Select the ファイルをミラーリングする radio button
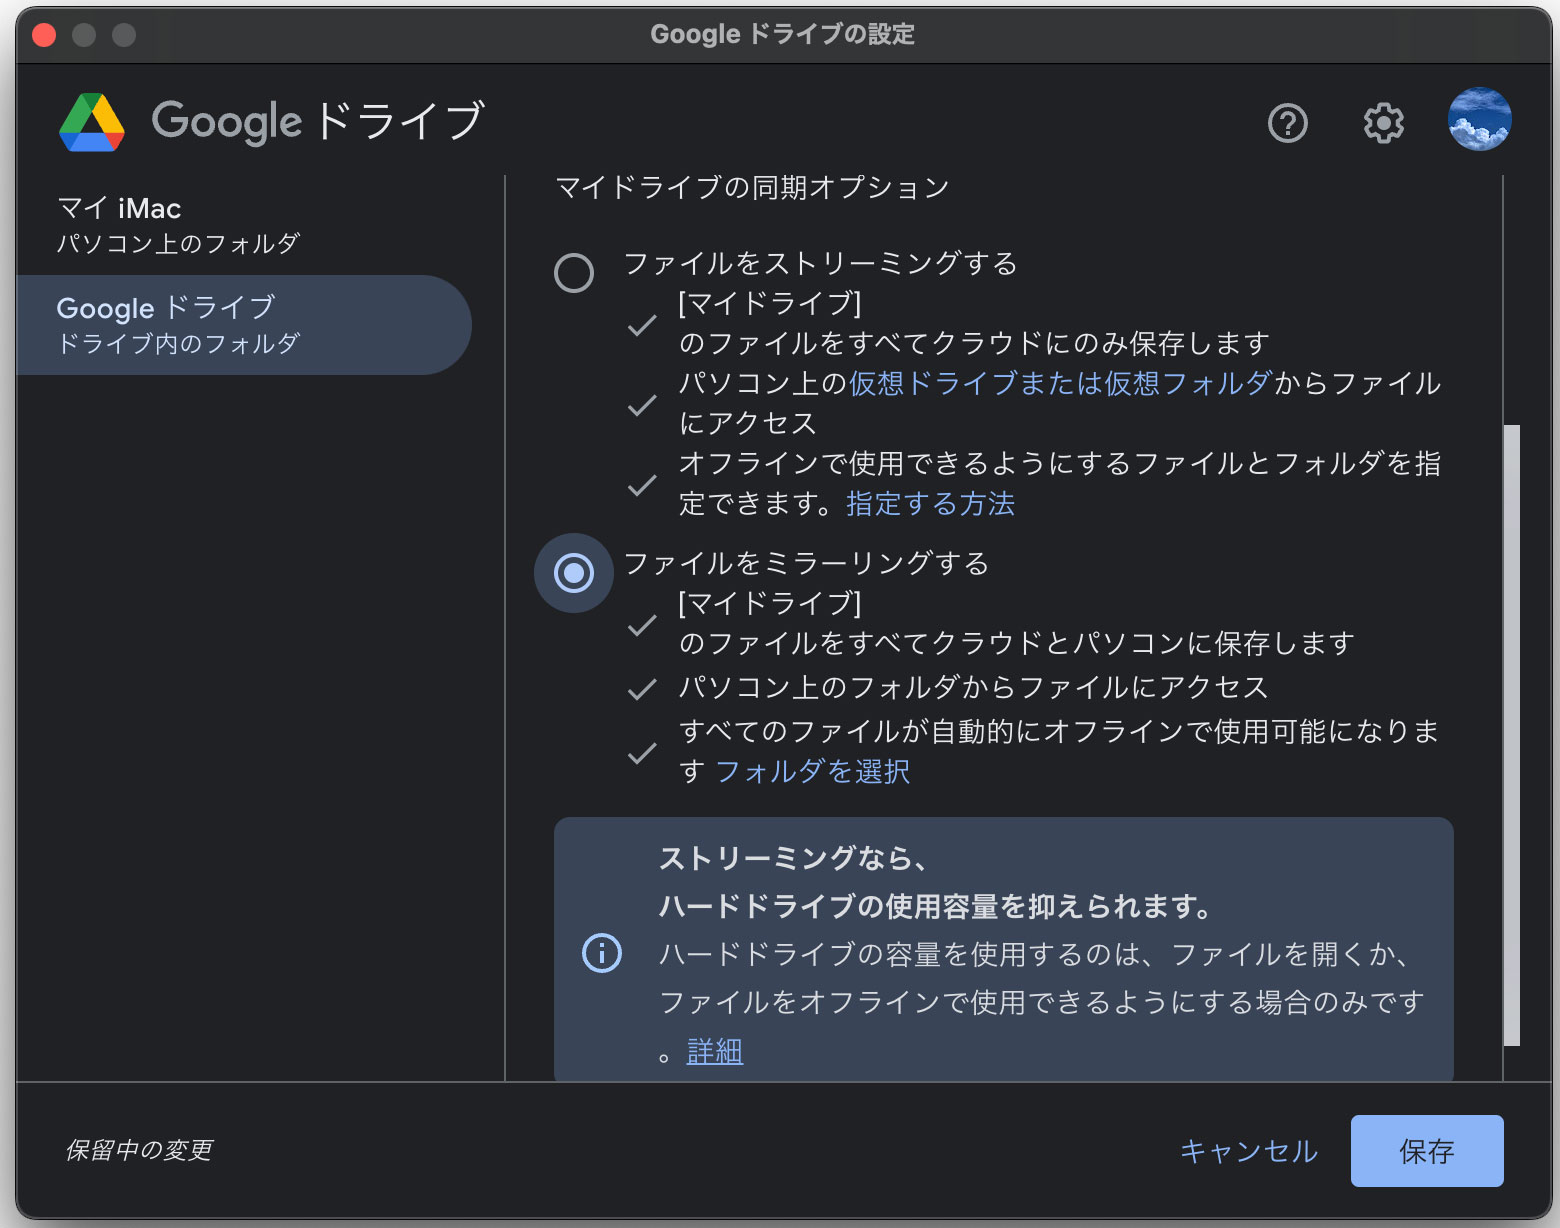The height and width of the screenshot is (1228, 1560). [x=574, y=573]
